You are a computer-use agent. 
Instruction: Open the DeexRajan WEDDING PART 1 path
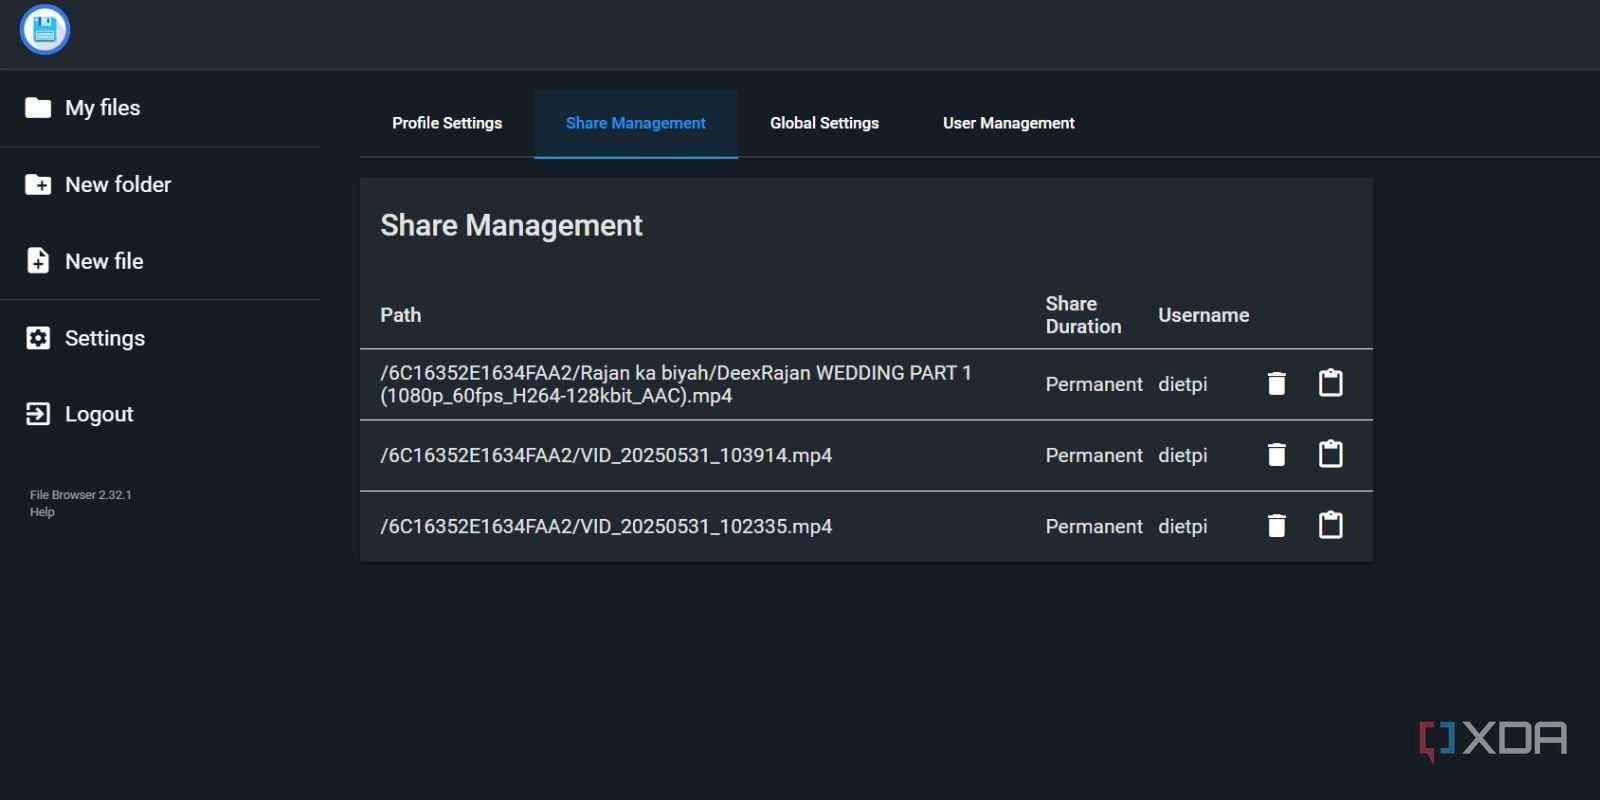click(676, 384)
